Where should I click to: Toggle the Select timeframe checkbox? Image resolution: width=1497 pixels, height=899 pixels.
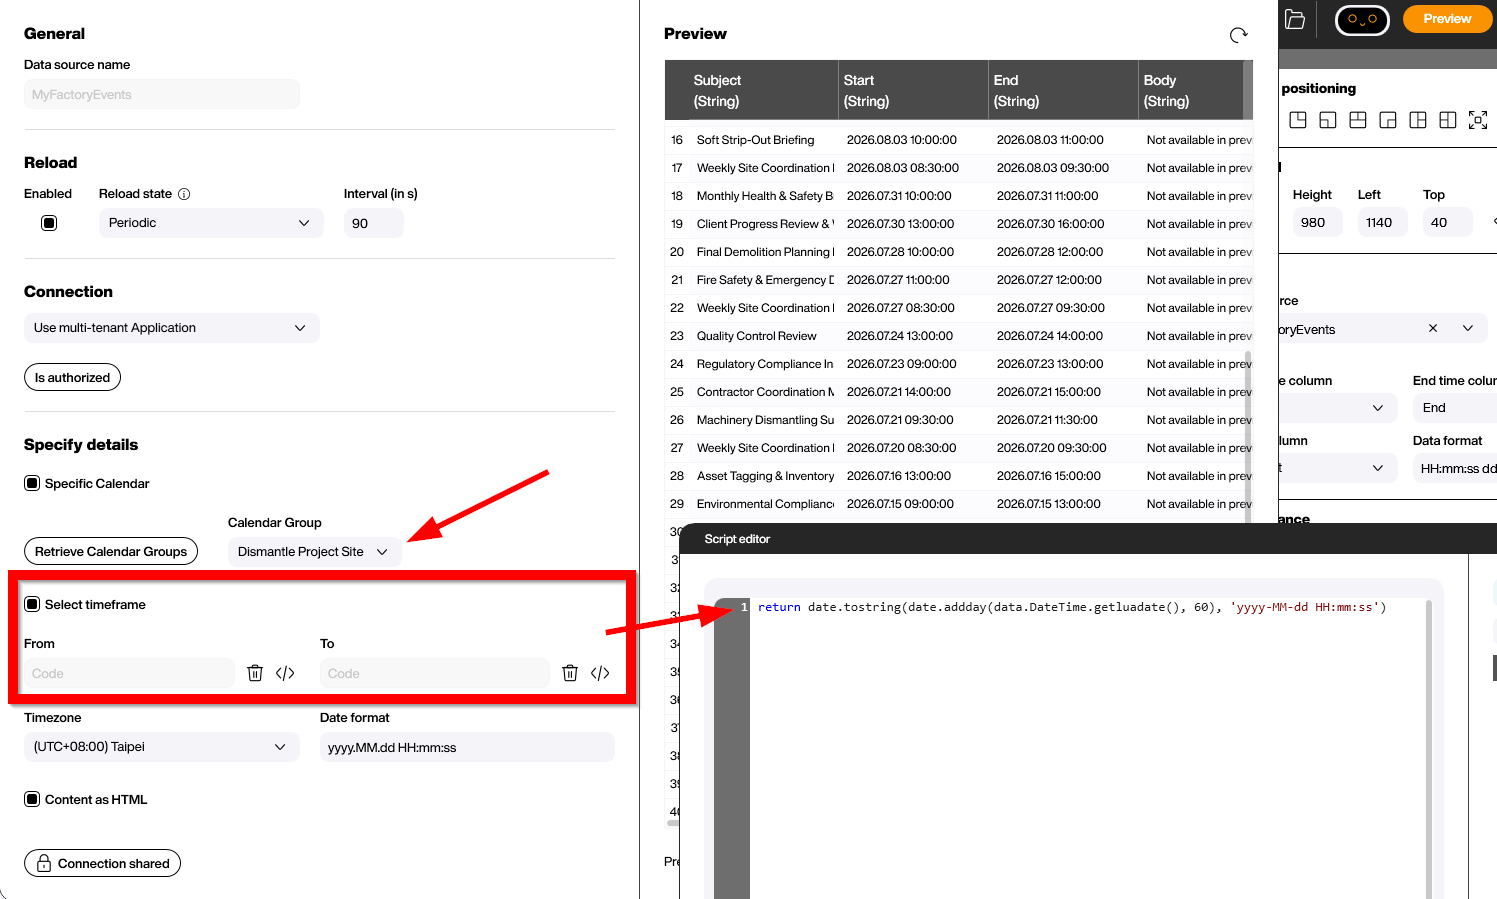pyautogui.click(x=32, y=604)
